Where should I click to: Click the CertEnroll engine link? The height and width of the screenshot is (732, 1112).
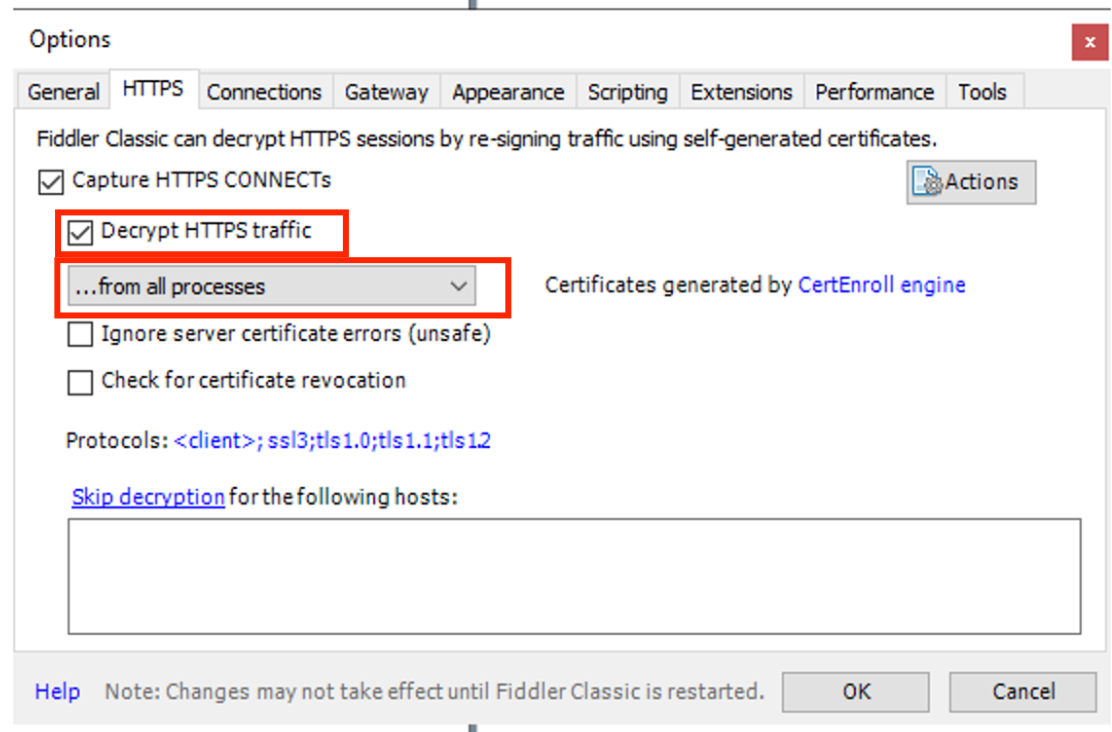(x=881, y=285)
